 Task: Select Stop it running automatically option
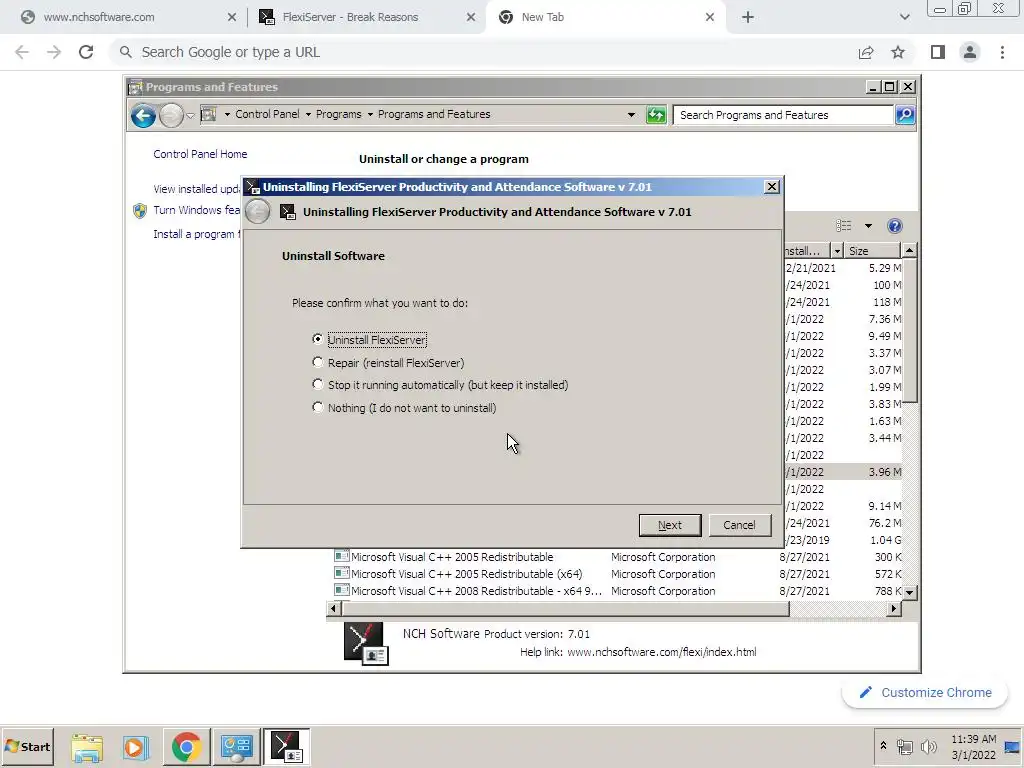pos(317,385)
